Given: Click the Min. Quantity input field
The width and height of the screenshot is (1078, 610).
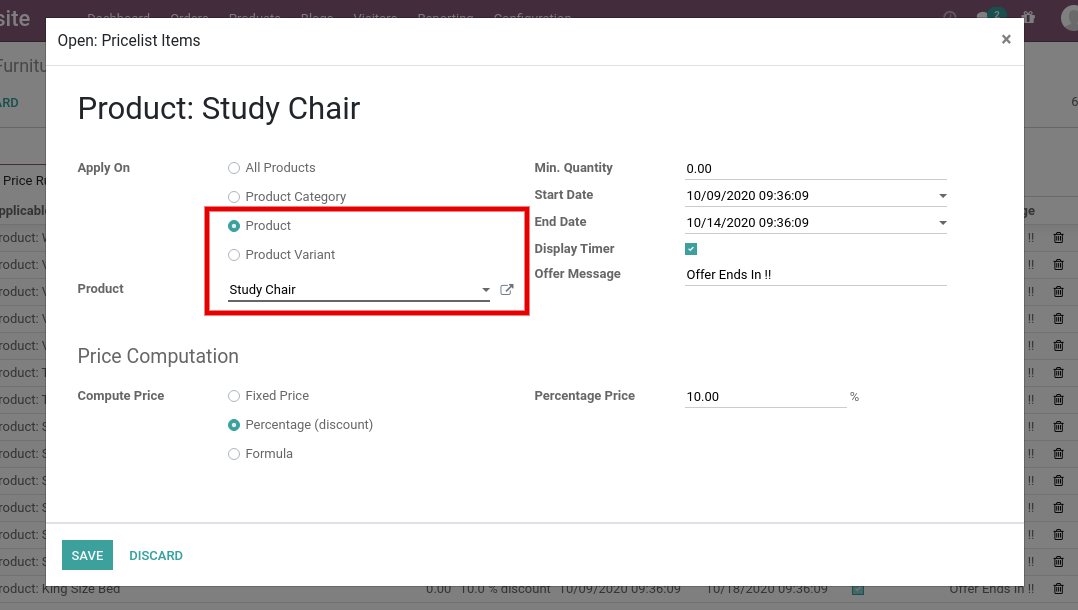Looking at the screenshot, I should point(815,169).
